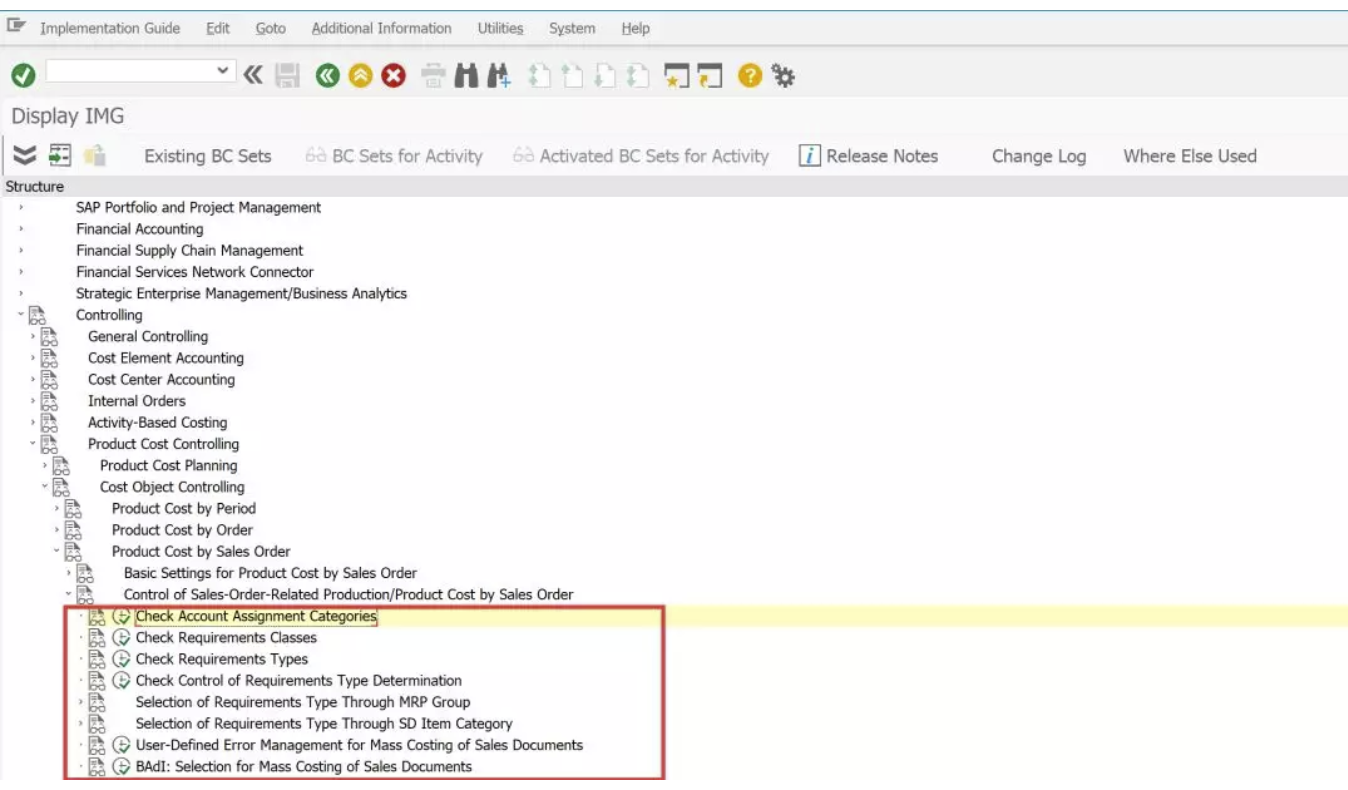1348x790 pixels.
Task: Click the Expand All double-chevron icon
Action: tap(26, 155)
